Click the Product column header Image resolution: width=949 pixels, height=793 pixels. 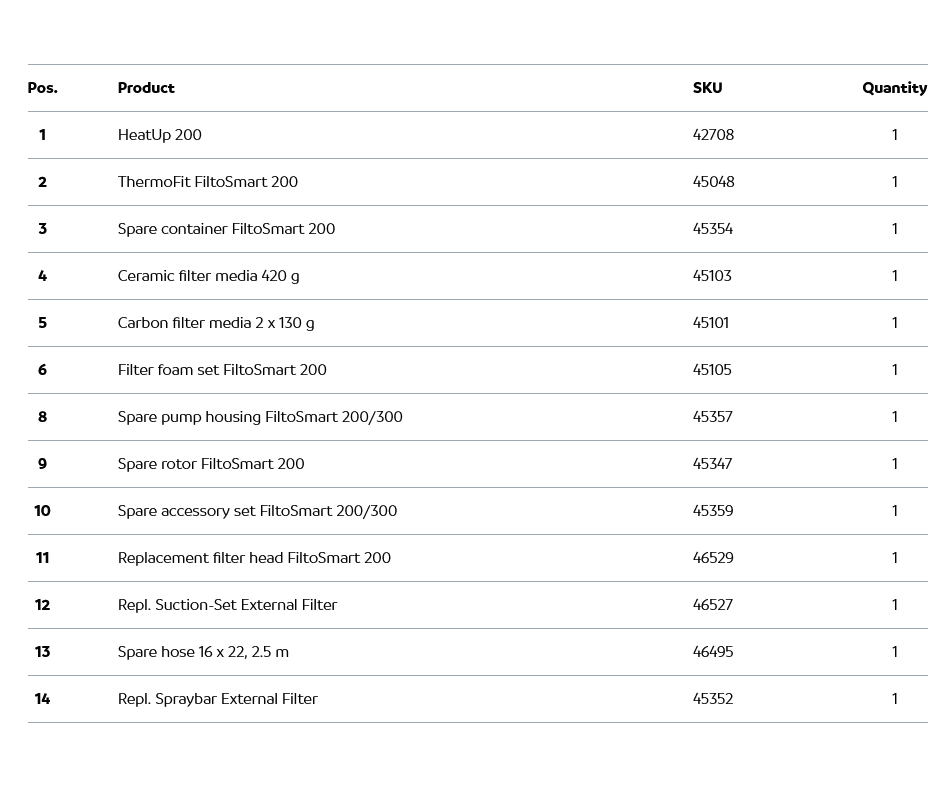tap(146, 88)
